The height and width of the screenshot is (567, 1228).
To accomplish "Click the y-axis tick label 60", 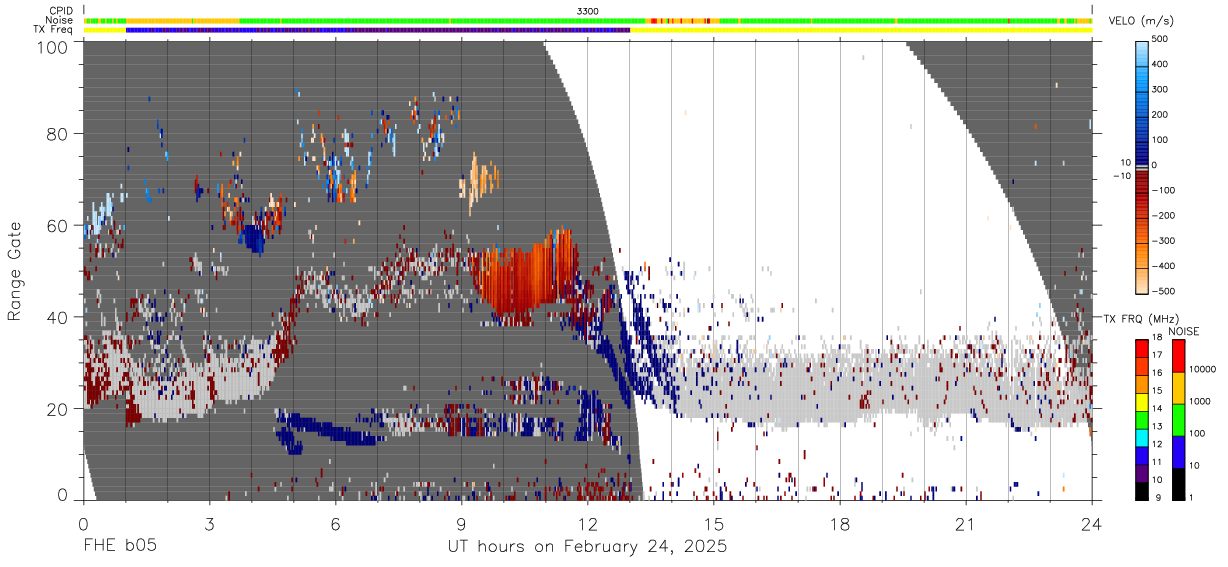I will tap(59, 225).
